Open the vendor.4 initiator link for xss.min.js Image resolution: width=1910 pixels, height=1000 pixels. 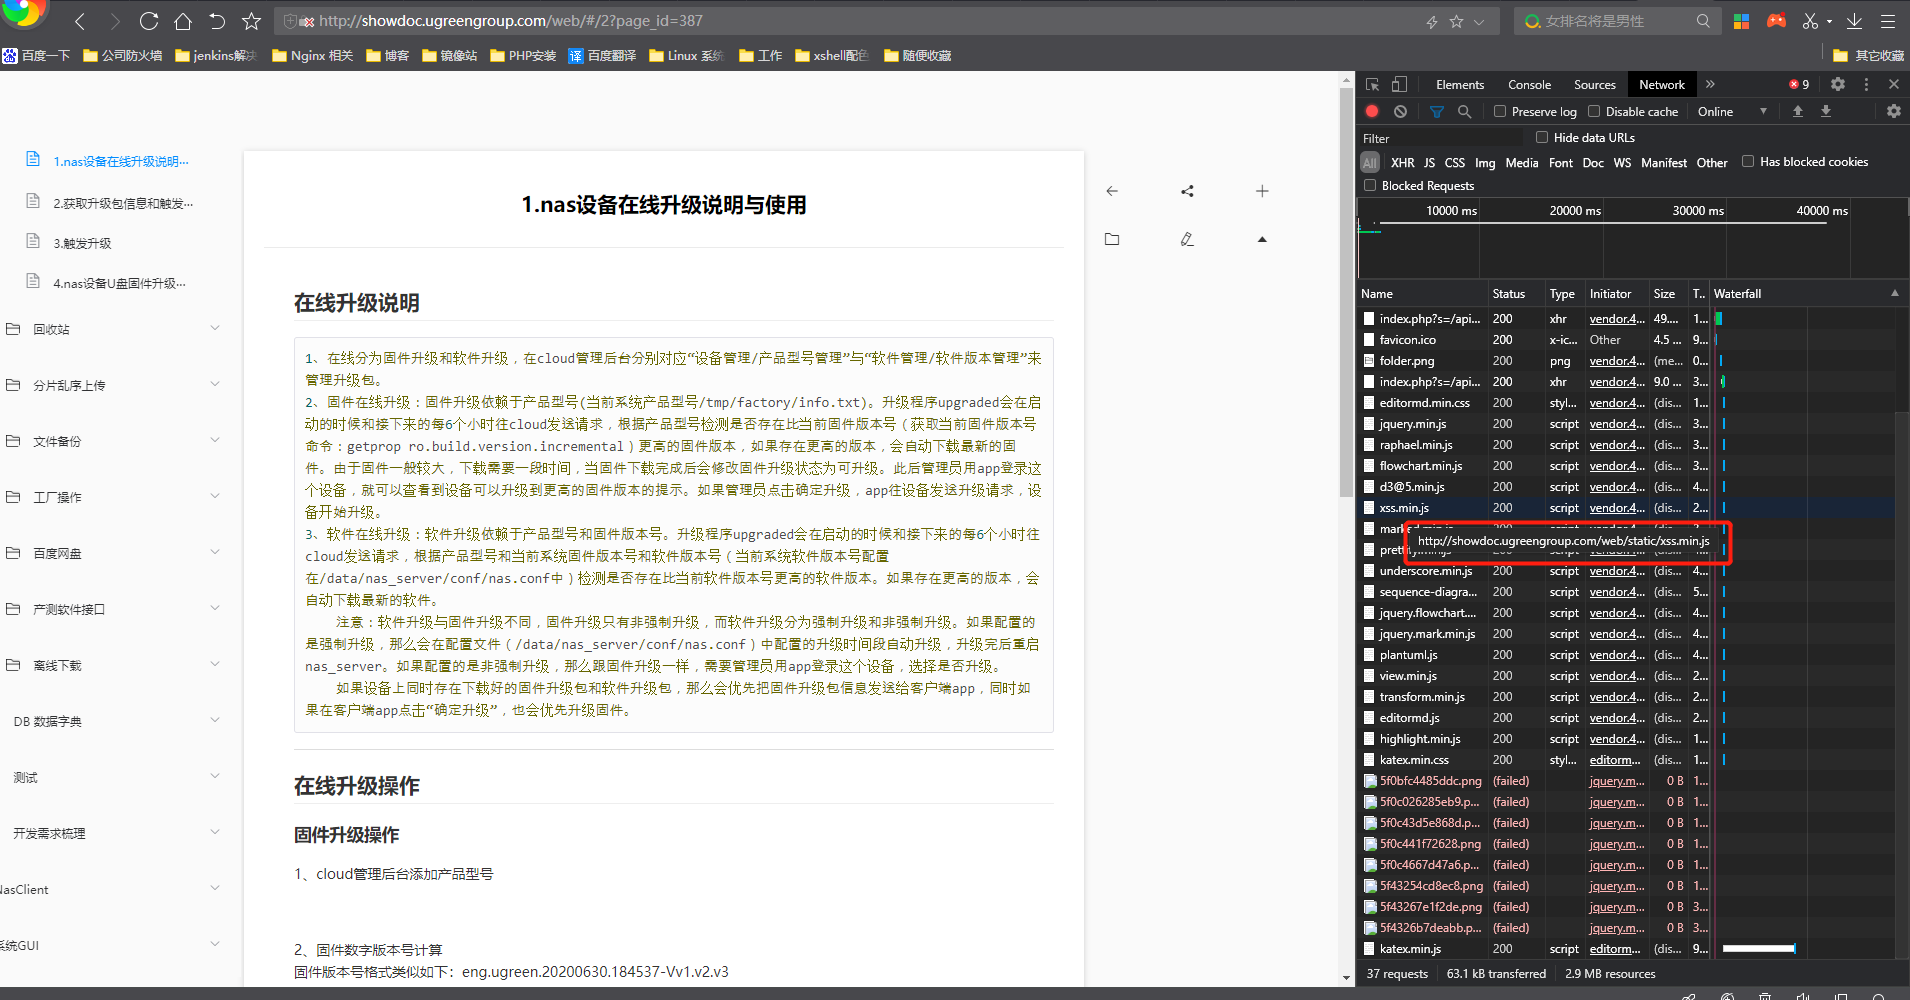pyautogui.click(x=1615, y=508)
